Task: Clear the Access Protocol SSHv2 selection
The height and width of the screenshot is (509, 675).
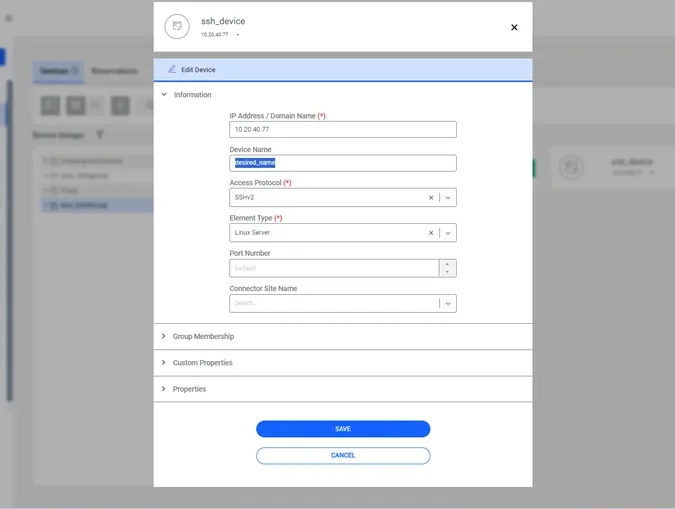Action: pyautogui.click(x=431, y=198)
